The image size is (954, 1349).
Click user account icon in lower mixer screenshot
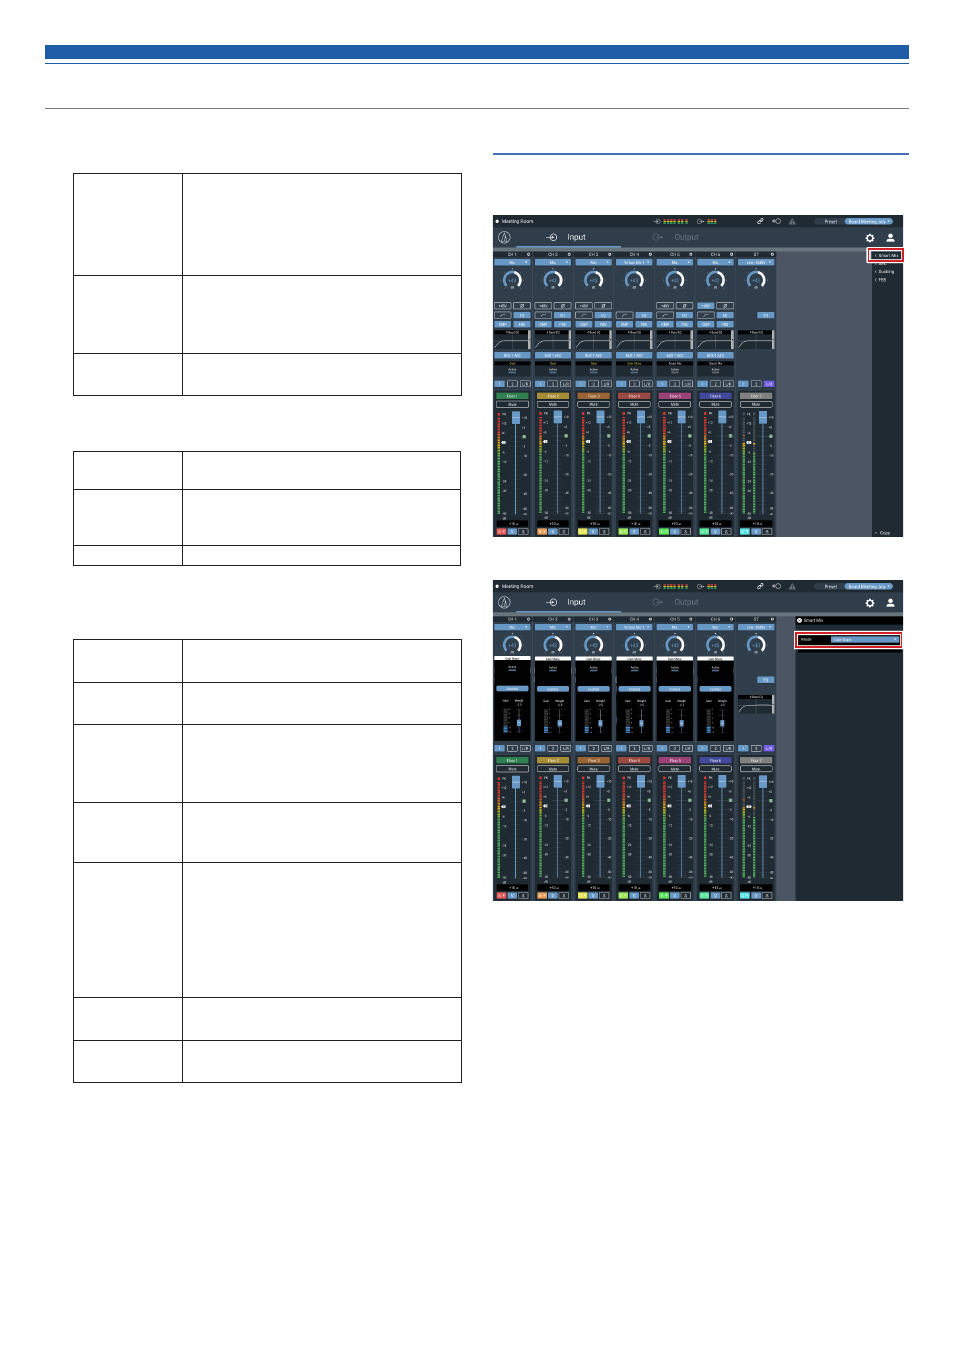(x=890, y=603)
